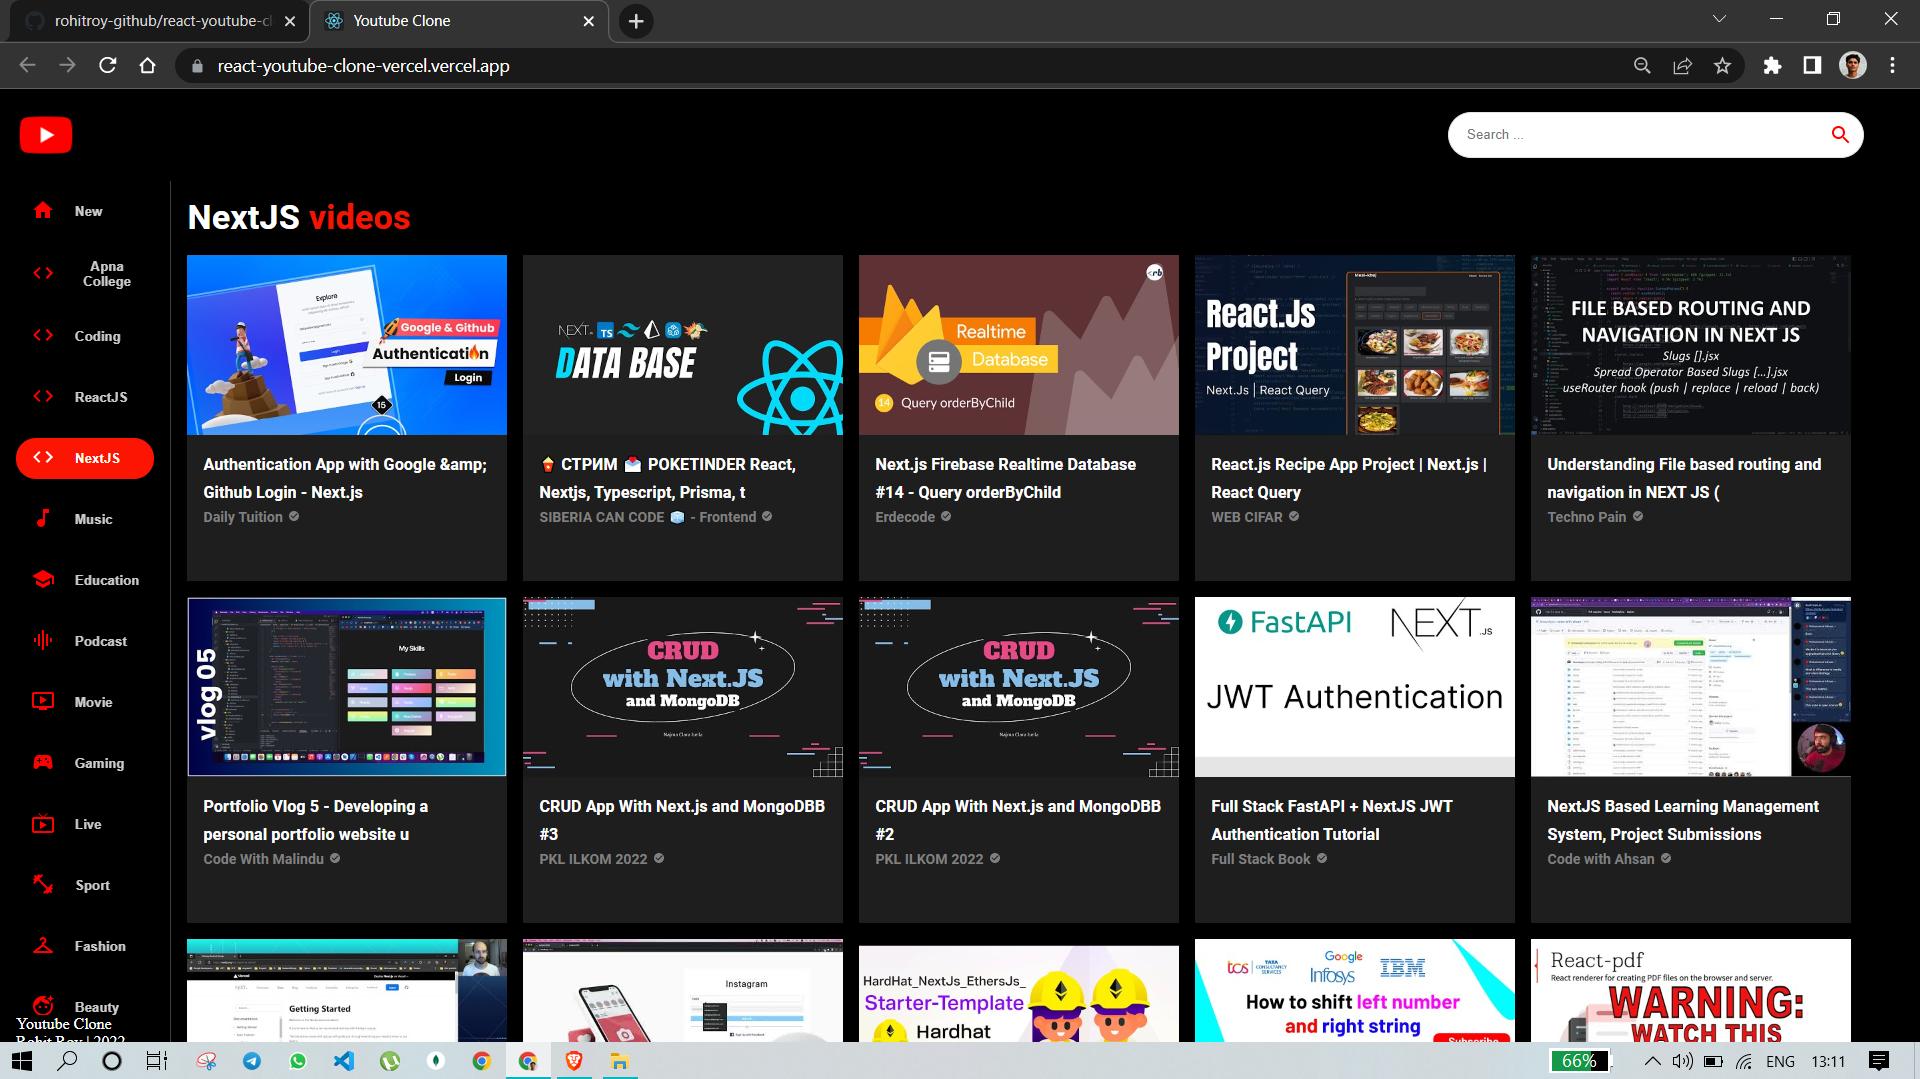Open the Portfolio Vlog 05 thumbnail
This screenshot has width=1920, height=1079.
pos(346,687)
